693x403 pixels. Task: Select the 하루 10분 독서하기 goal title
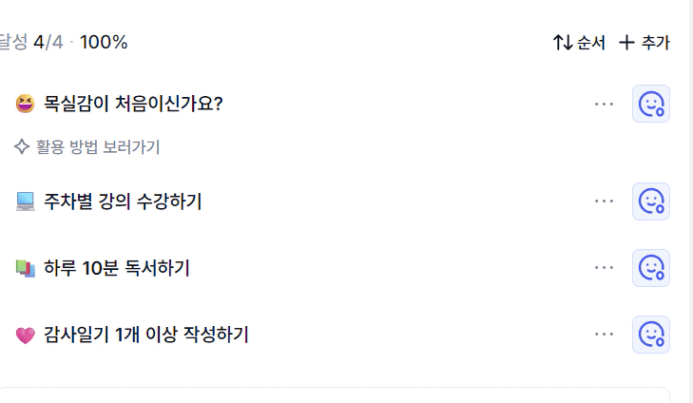[117, 268]
